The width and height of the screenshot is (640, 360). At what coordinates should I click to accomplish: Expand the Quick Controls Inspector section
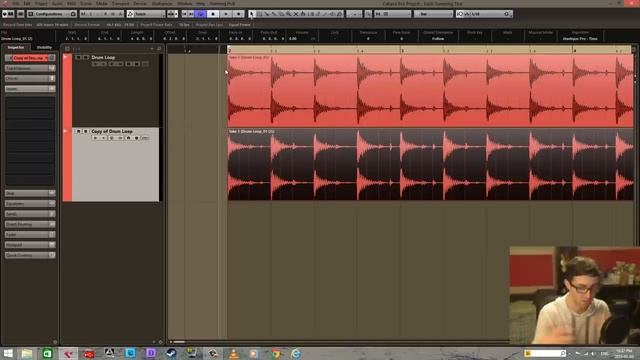pyautogui.click(x=30, y=255)
